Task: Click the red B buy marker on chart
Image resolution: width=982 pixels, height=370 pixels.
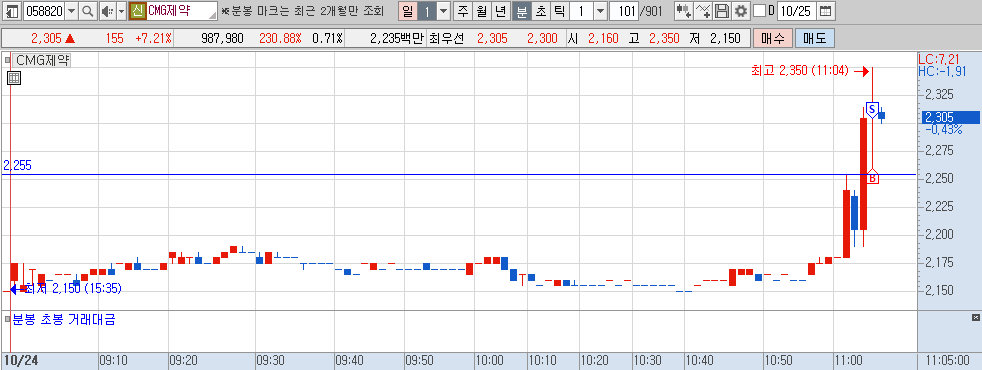Action: point(872,177)
